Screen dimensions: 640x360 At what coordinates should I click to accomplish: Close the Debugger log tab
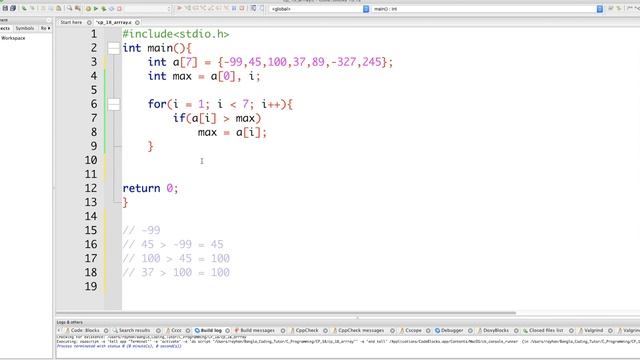470,331
